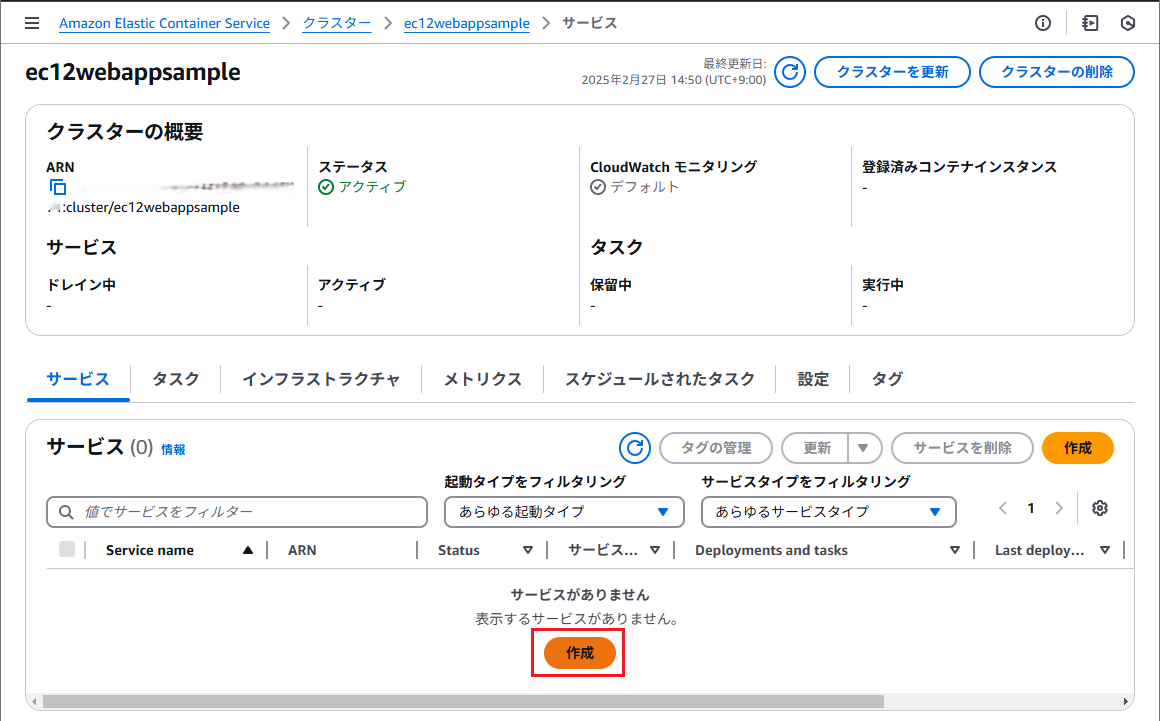Switch to the タスク tab
This screenshot has height=721, width=1160.
click(x=175, y=379)
